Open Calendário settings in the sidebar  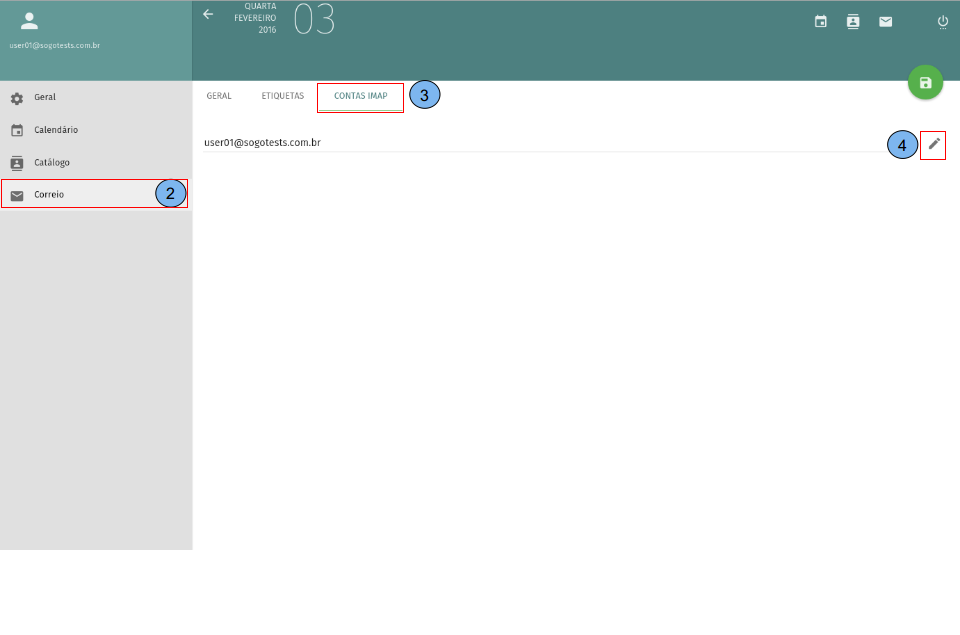click(x=55, y=130)
